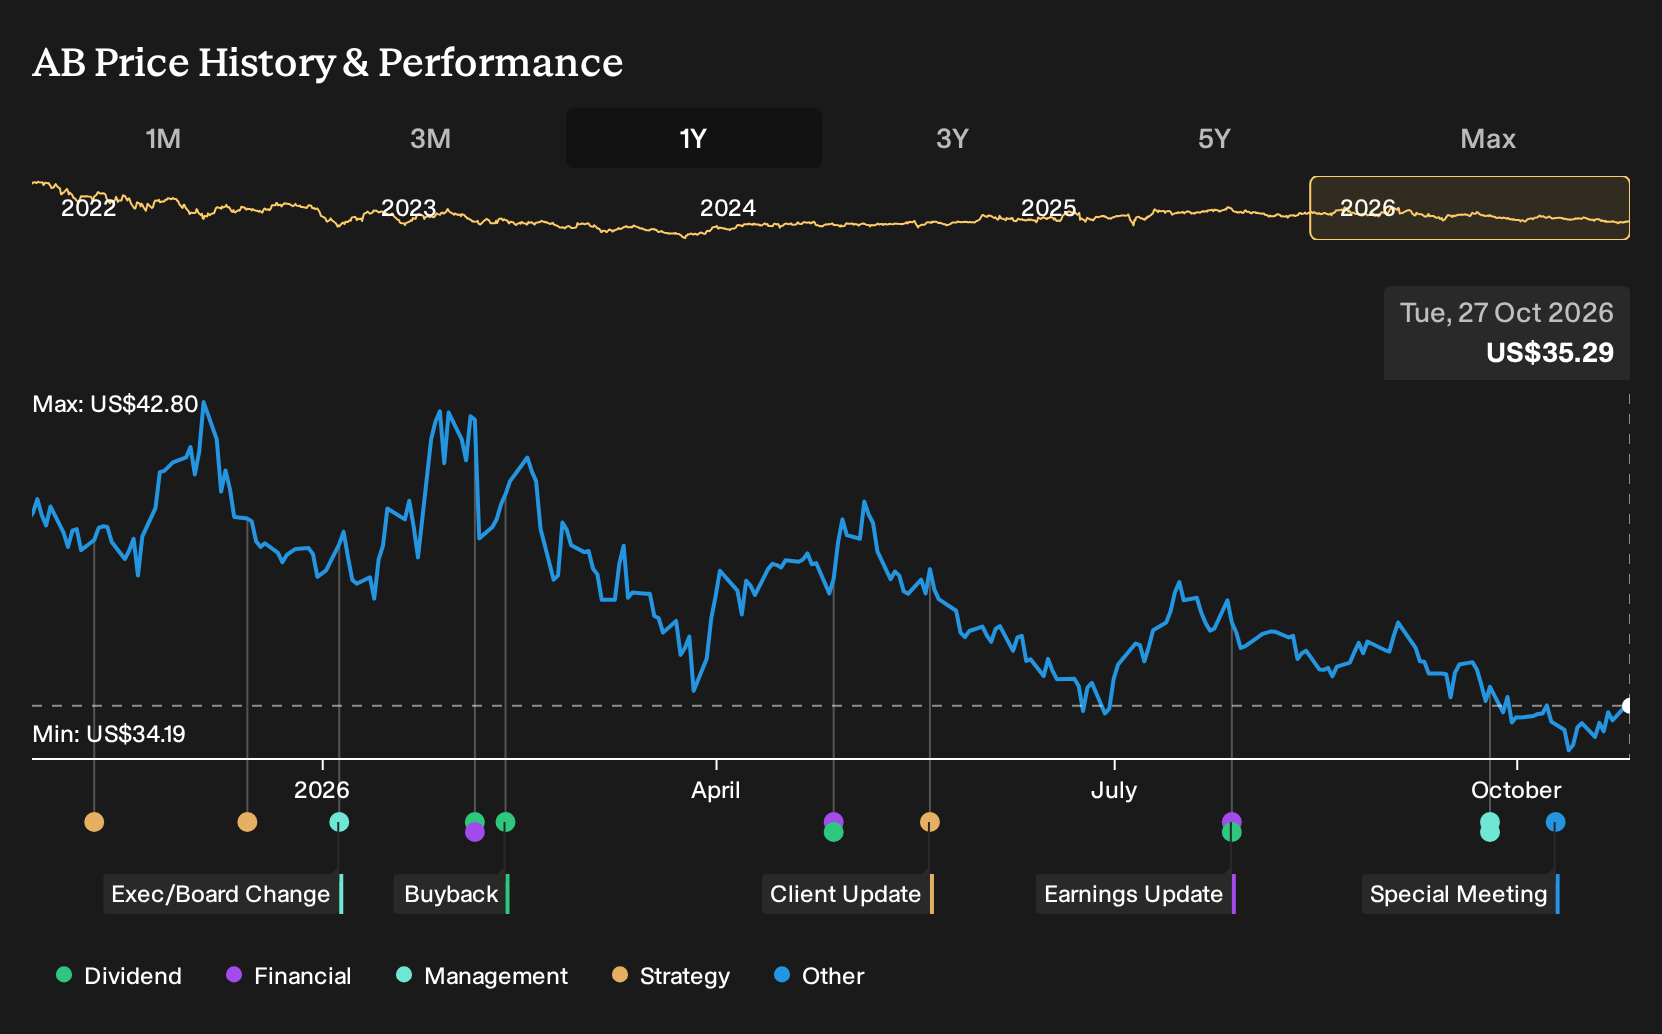Switch to the 1M time range tab

(x=163, y=139)
